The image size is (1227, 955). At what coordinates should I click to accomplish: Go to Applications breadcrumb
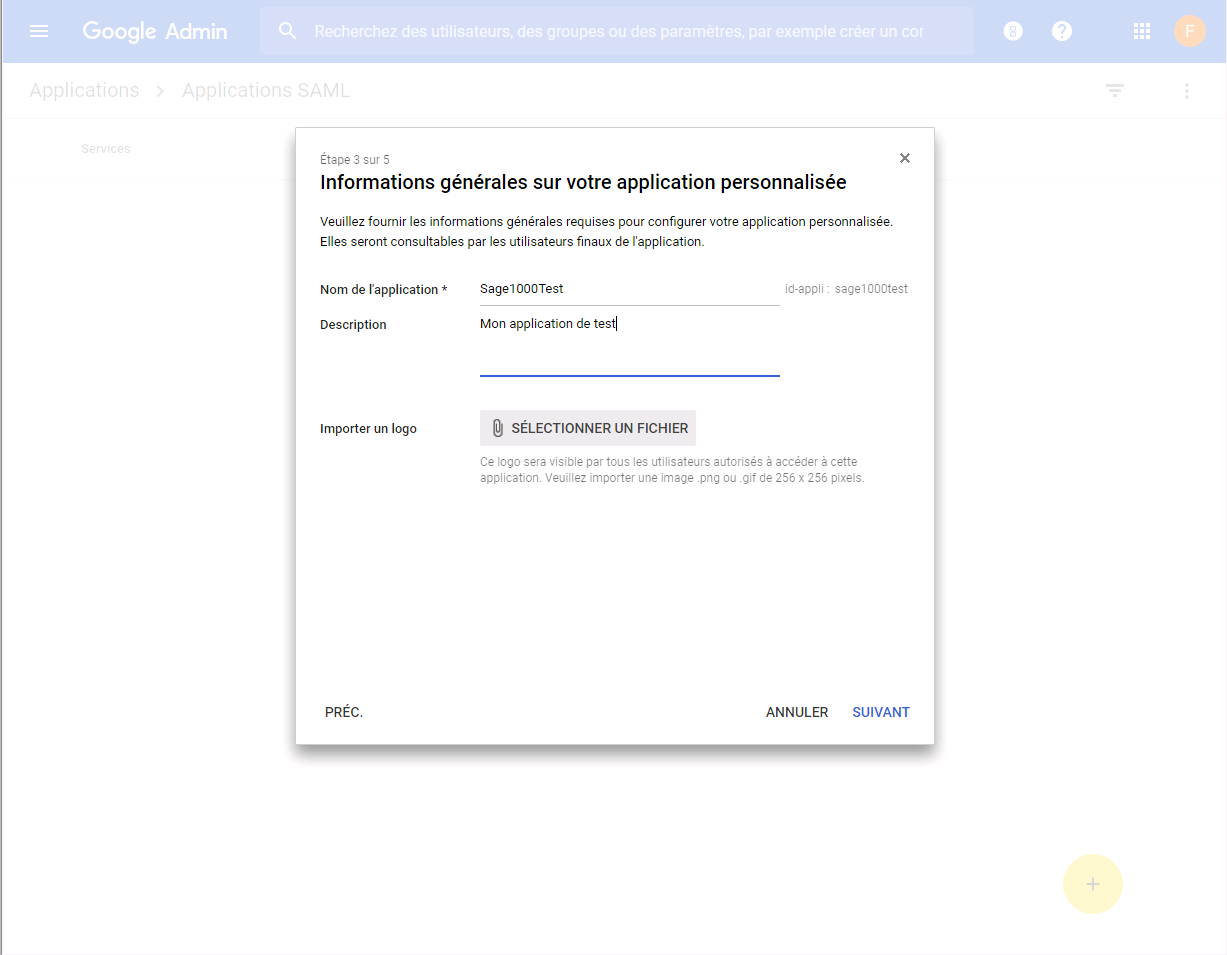click(84, 90)
